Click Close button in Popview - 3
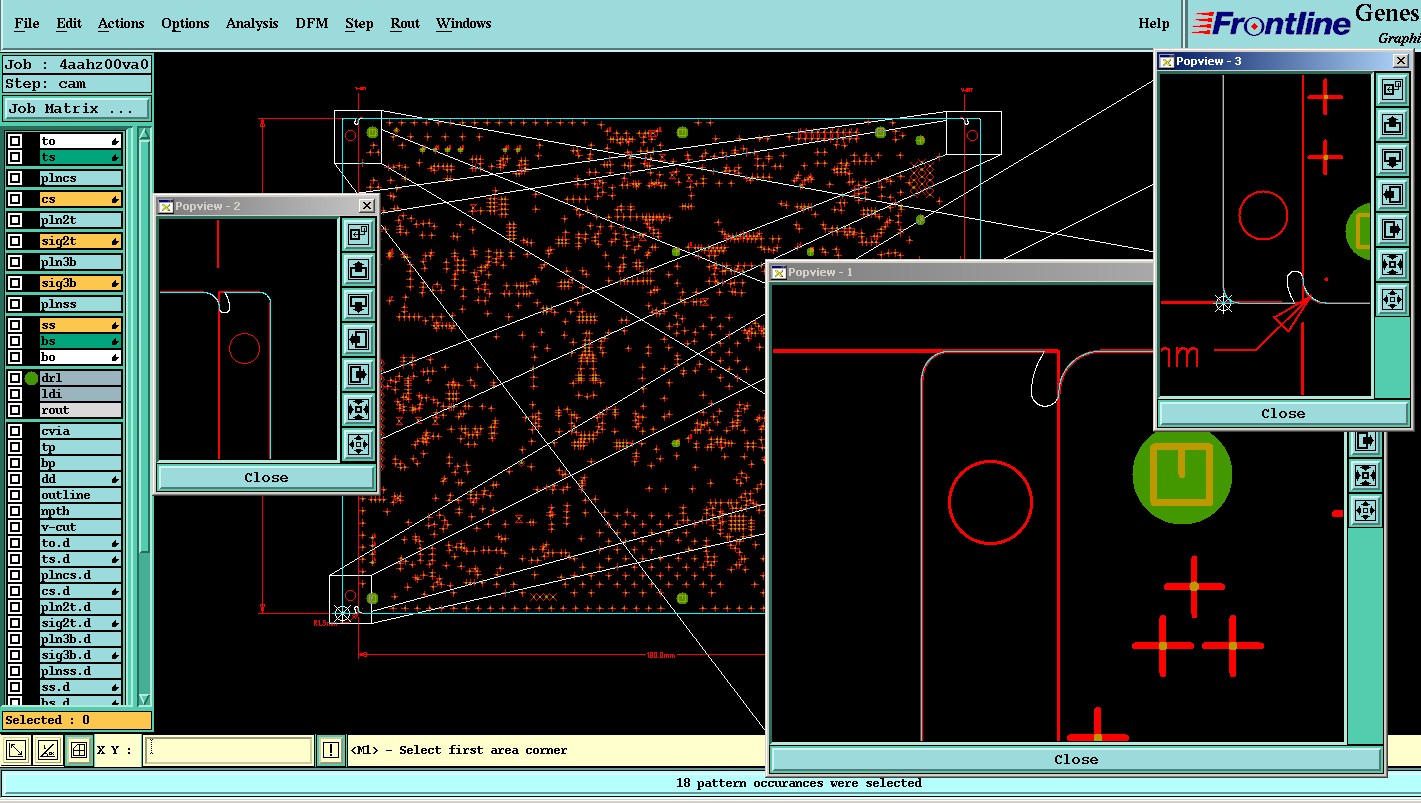 click(x=1283, y=413)
